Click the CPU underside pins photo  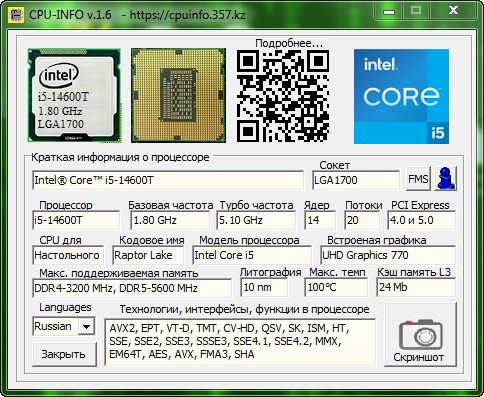178,95
